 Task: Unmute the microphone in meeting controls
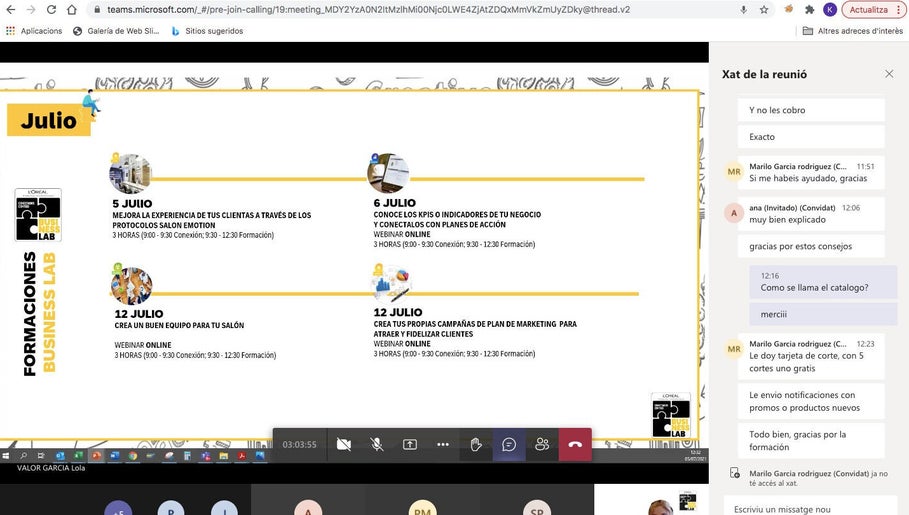click(377, 444)
